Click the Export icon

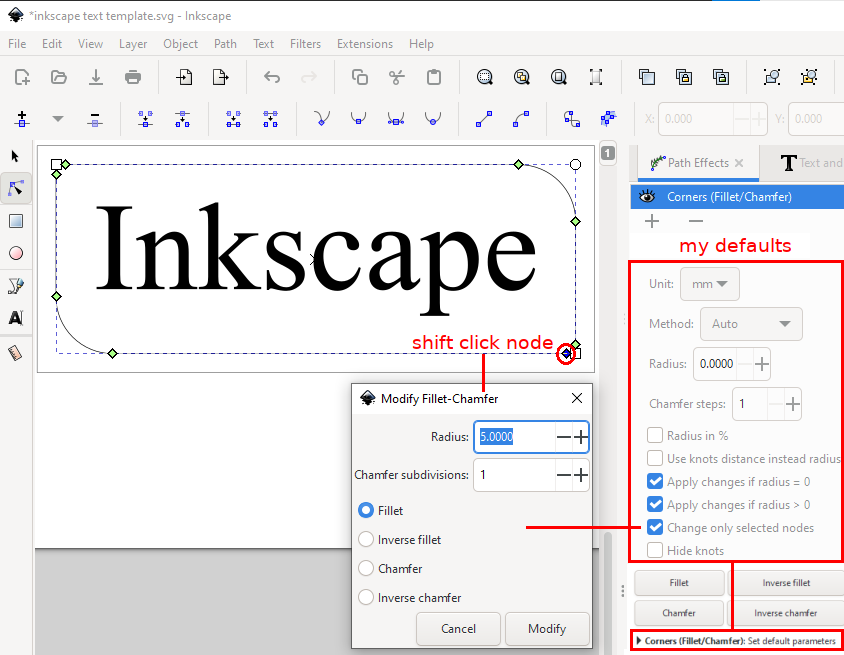pyautogui.click(x=221, y=78)
